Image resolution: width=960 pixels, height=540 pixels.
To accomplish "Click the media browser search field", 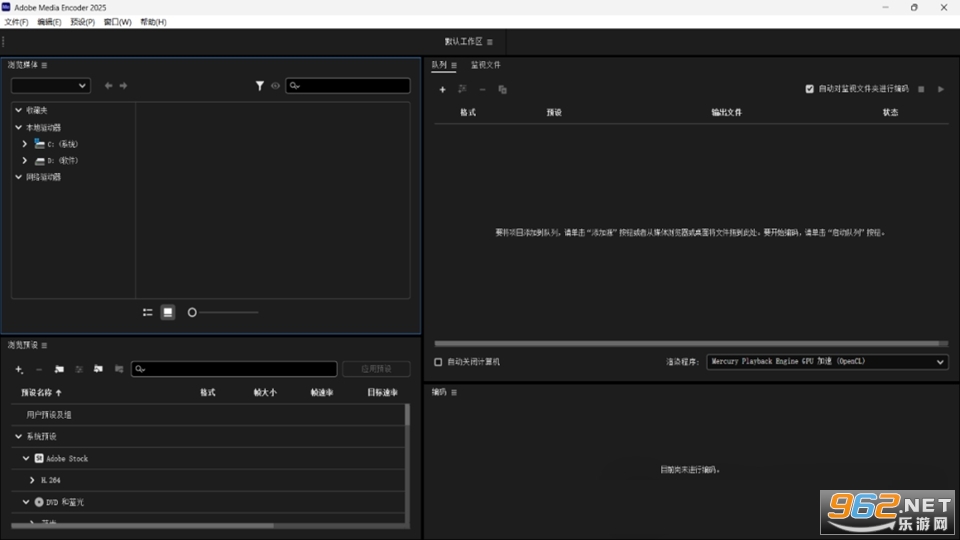I will tap(348, 86).
